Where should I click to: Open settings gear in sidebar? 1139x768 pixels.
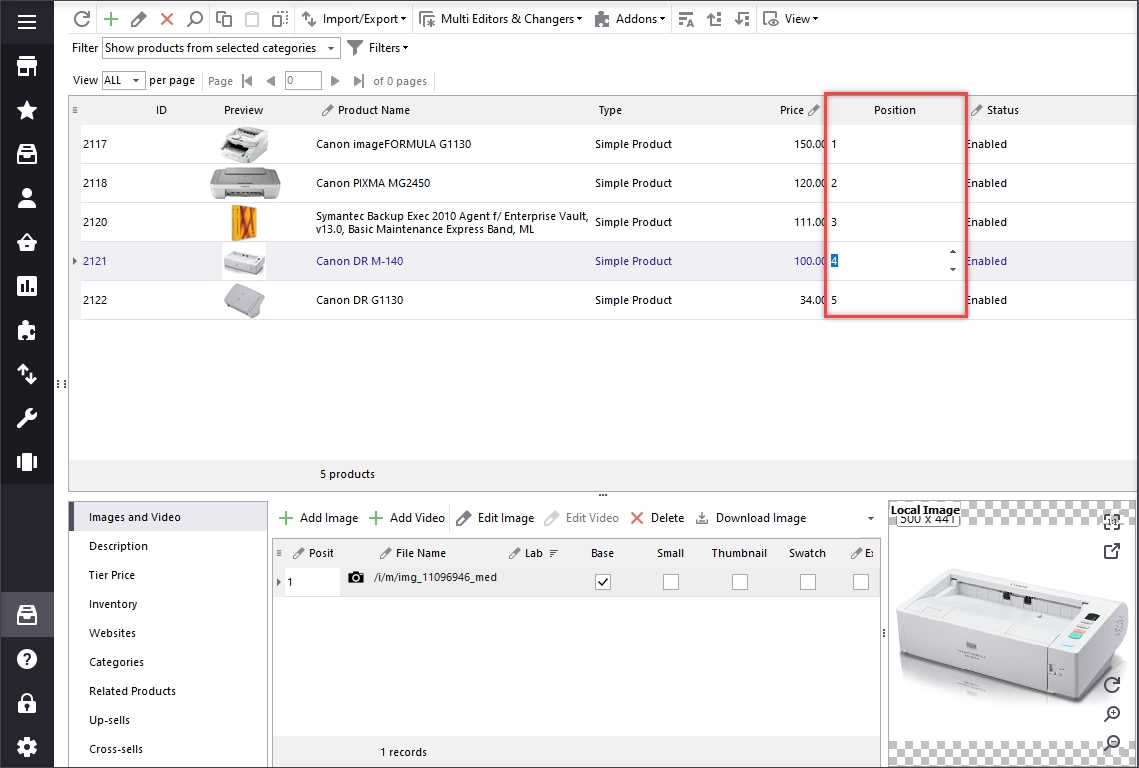point(27,747)
